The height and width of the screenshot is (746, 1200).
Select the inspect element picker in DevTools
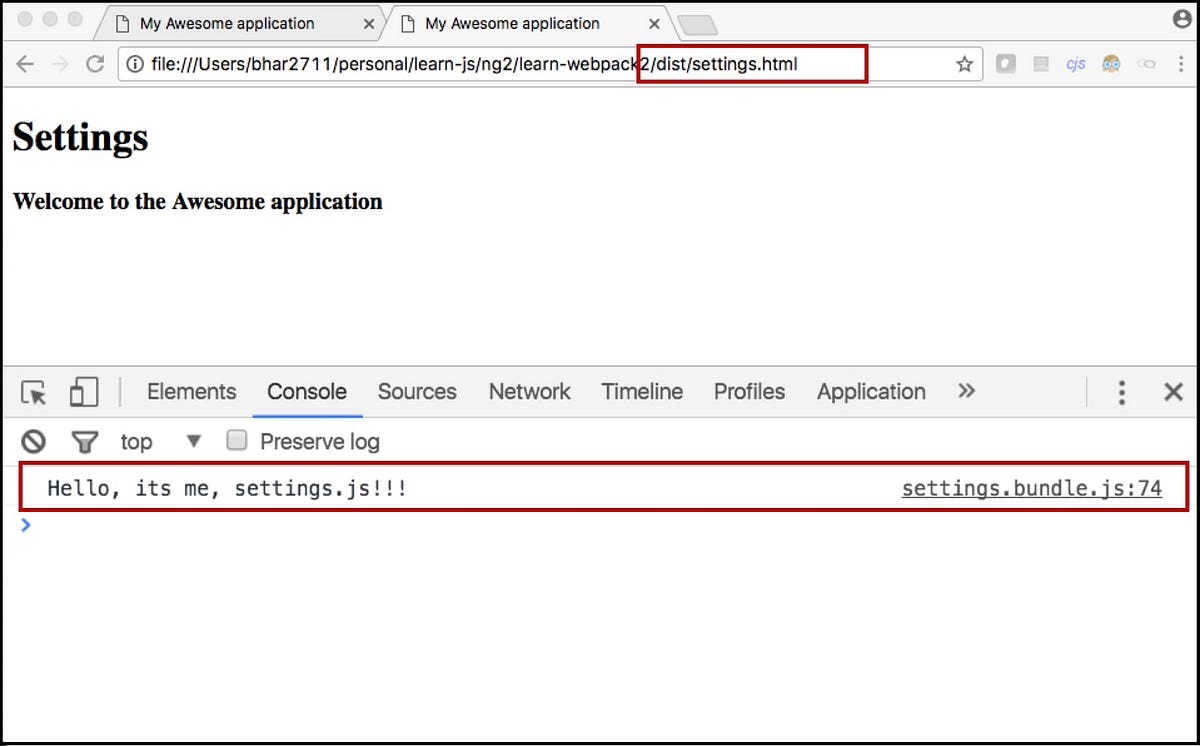click(x=33, y=392)
